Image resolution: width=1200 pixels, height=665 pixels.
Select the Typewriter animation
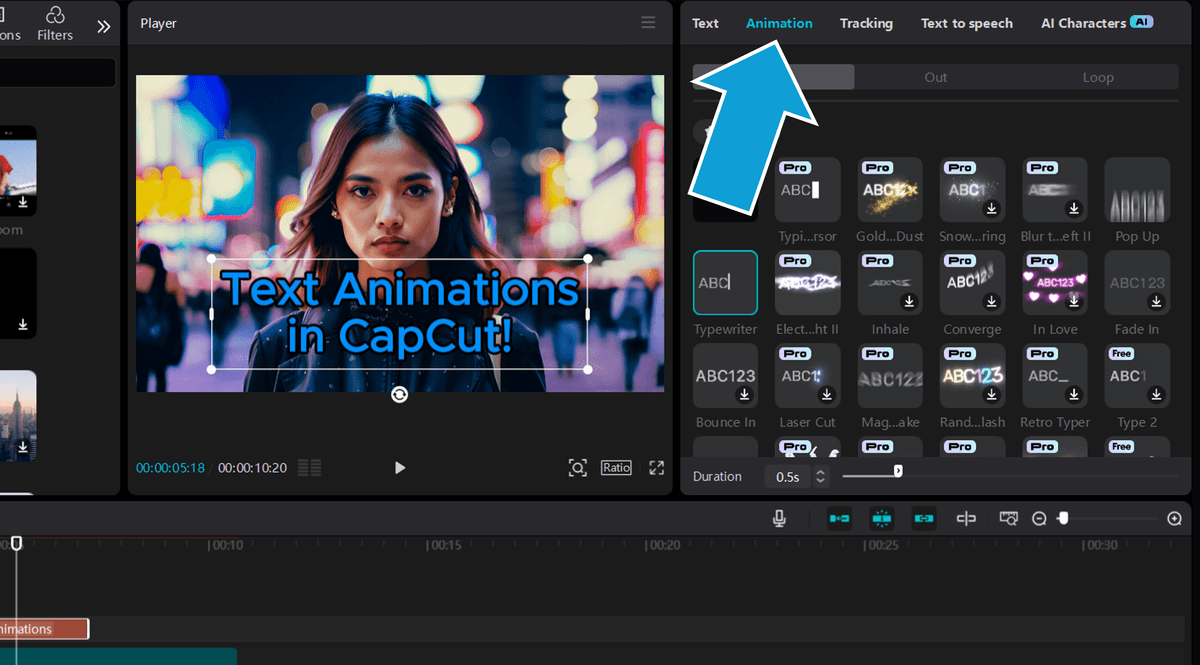(x=726, y=282)
